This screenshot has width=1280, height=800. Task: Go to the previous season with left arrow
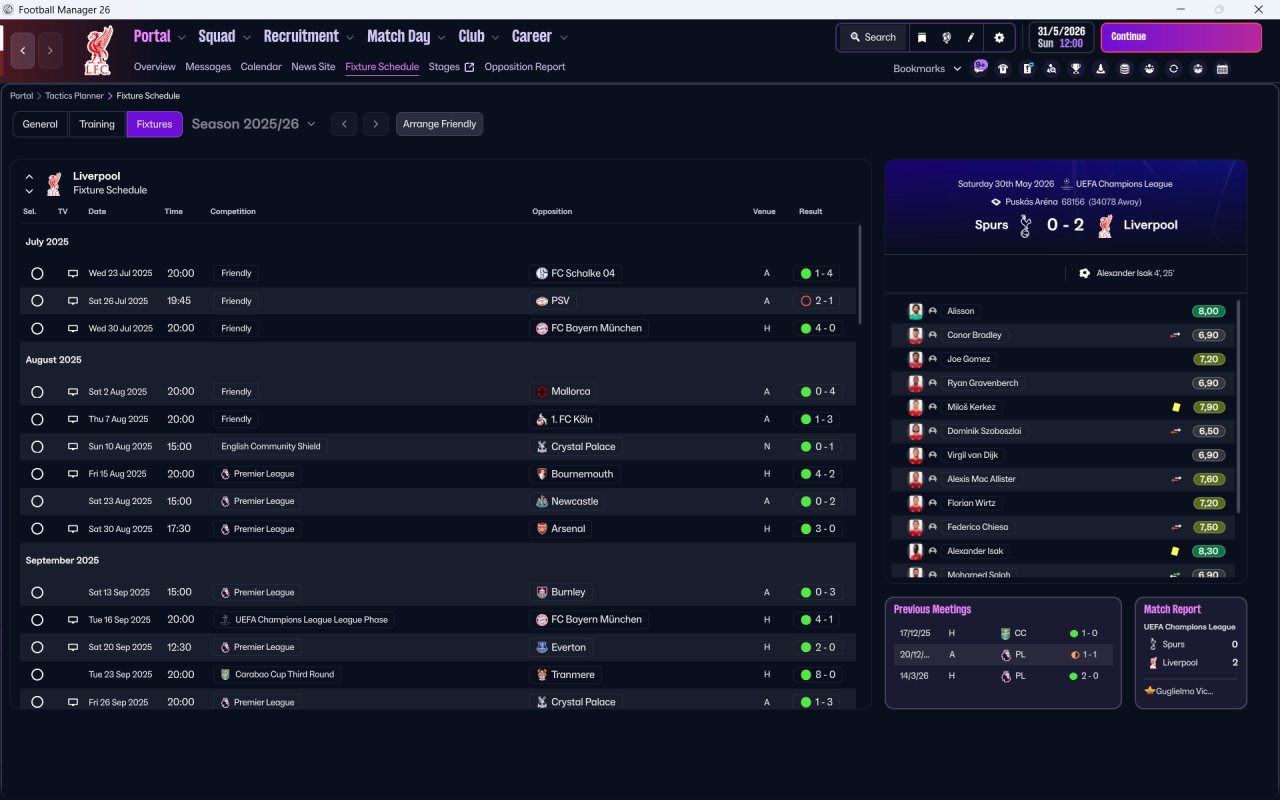pos(344,124)
